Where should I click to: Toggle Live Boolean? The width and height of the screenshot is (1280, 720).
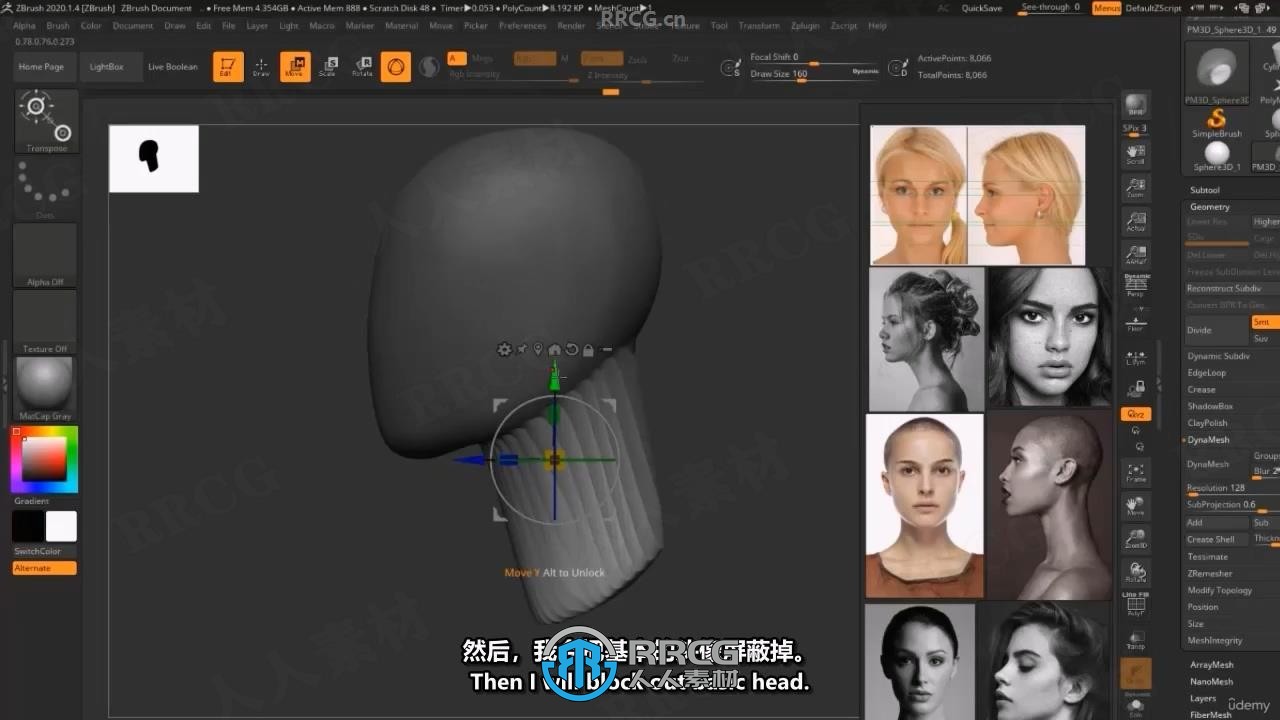(173, 67)
